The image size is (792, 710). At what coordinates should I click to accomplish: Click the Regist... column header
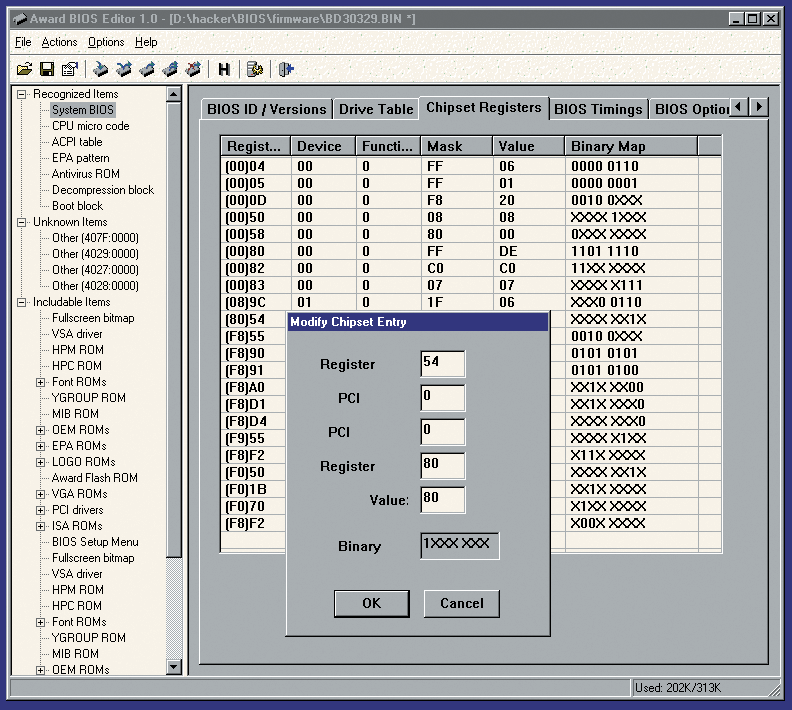point(255,146)
